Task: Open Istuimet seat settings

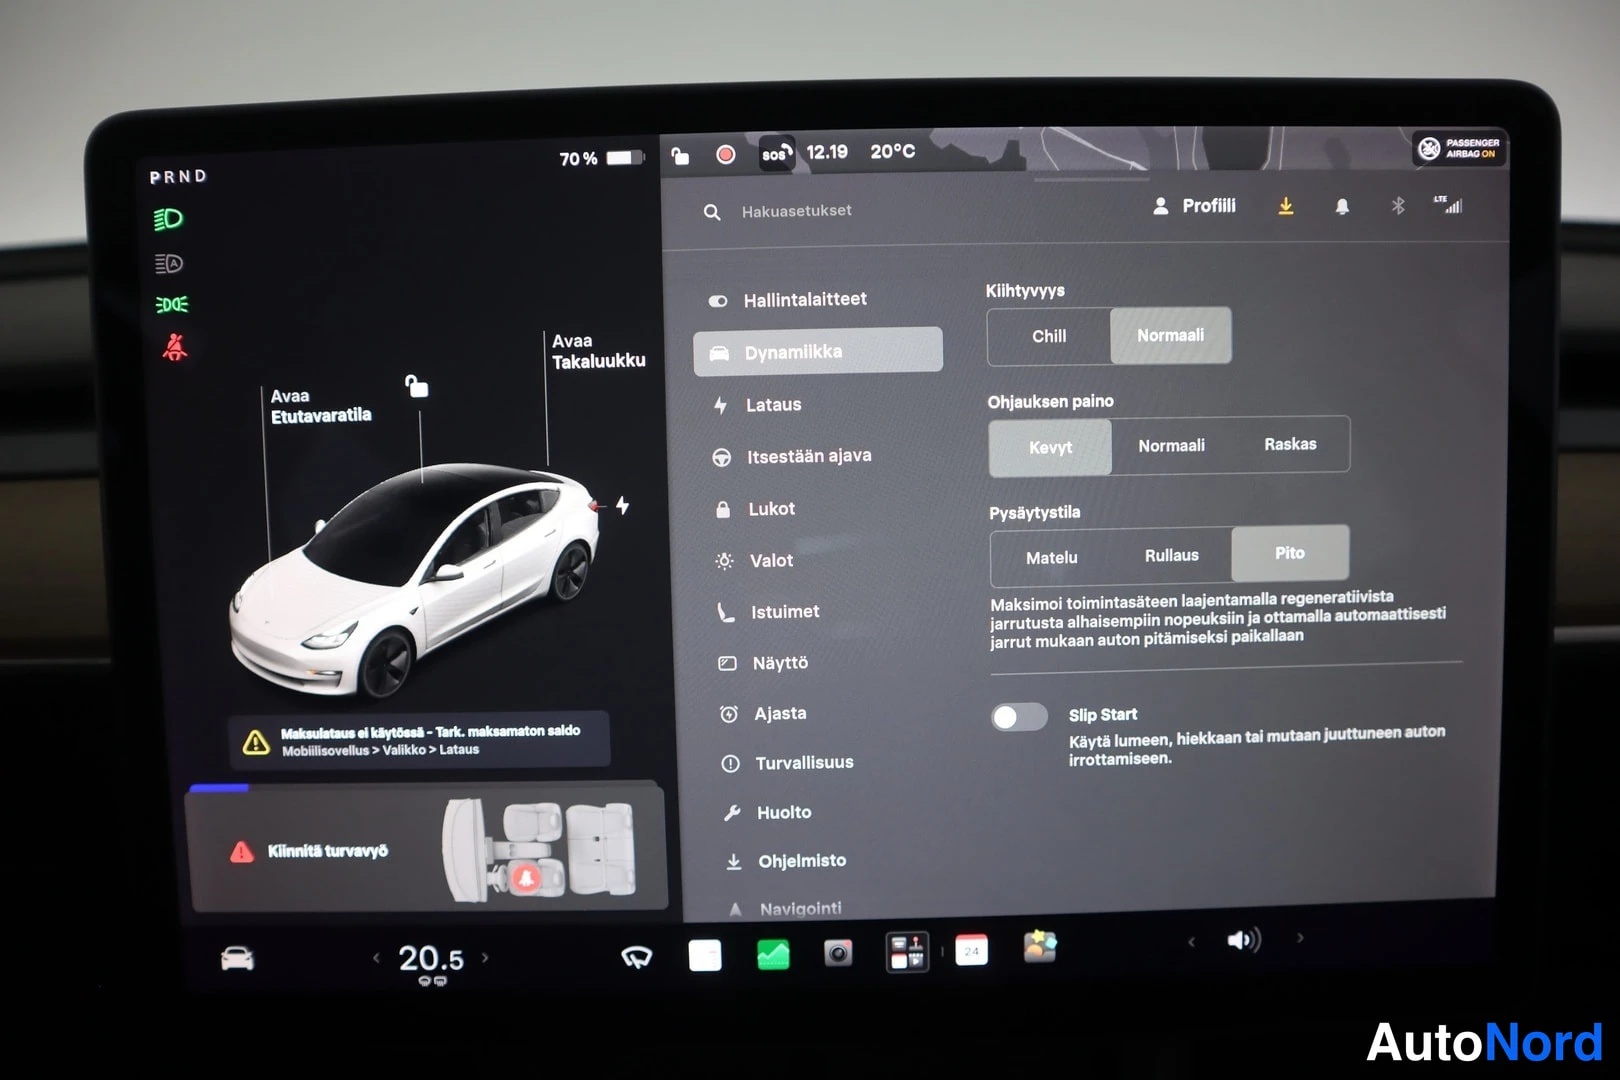Action: (768, 612)
